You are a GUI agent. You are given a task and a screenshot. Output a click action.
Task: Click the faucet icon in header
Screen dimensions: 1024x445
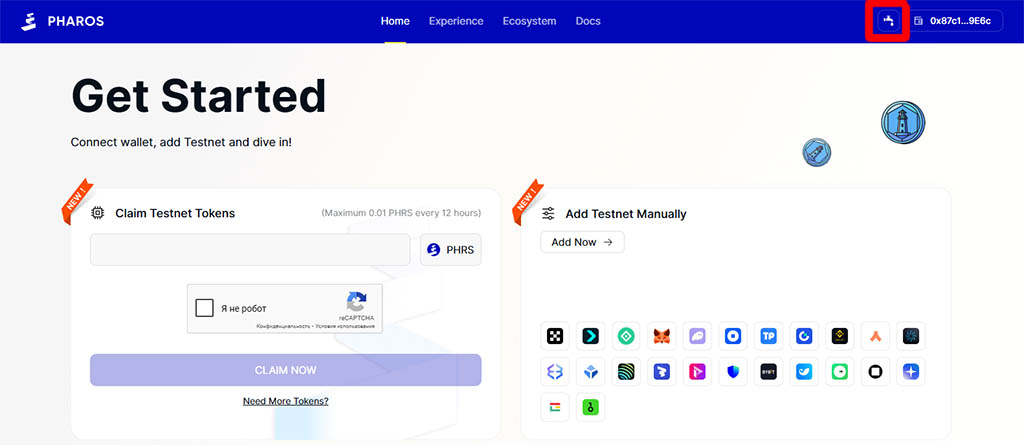[886, 21]
